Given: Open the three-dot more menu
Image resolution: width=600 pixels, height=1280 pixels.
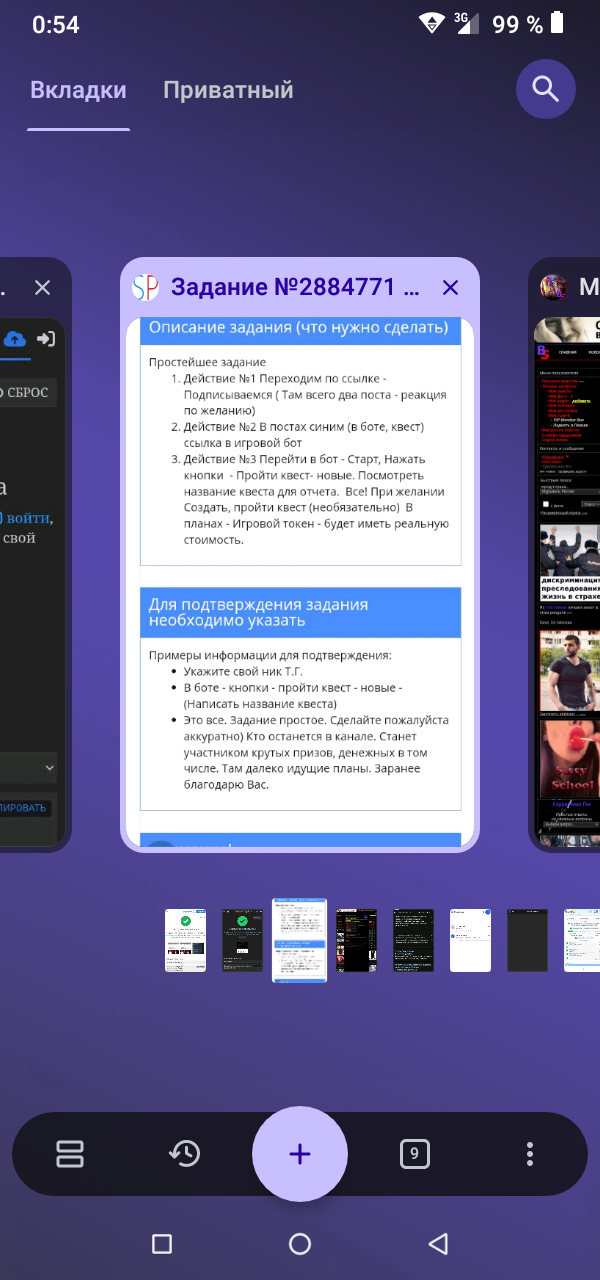Looking at the screenshot, I should (530, 1154).
